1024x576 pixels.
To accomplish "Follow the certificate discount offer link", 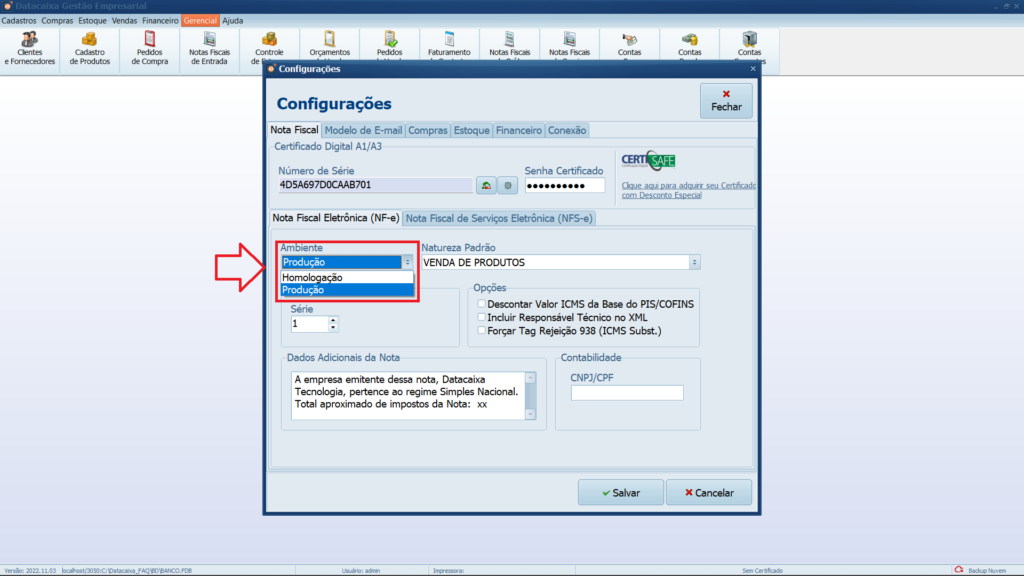I will pyautogui.click(x=688, y=190).
